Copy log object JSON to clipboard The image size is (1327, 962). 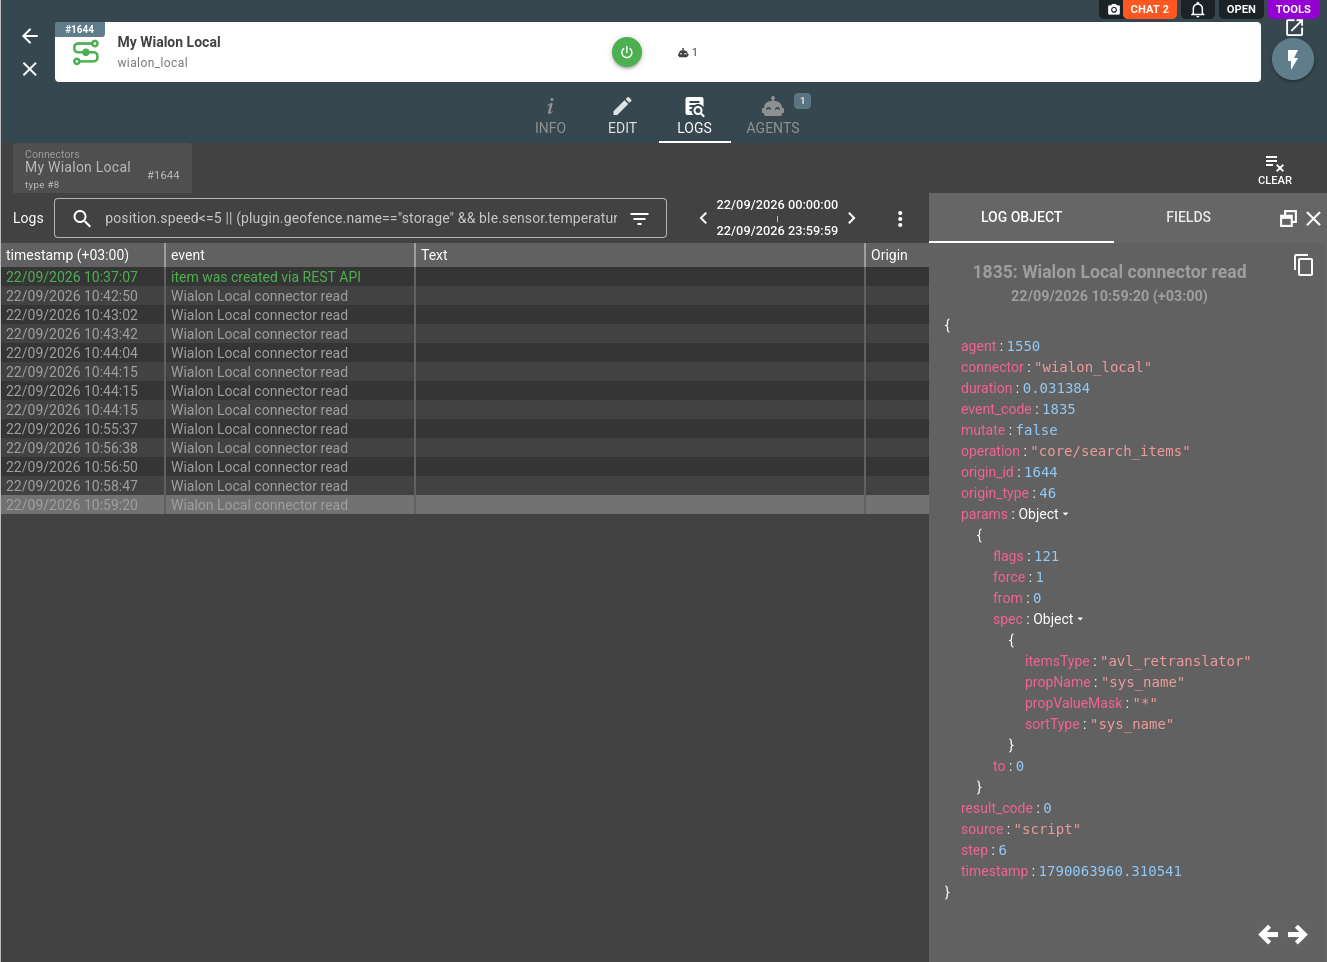click(x=1303, y=265)
